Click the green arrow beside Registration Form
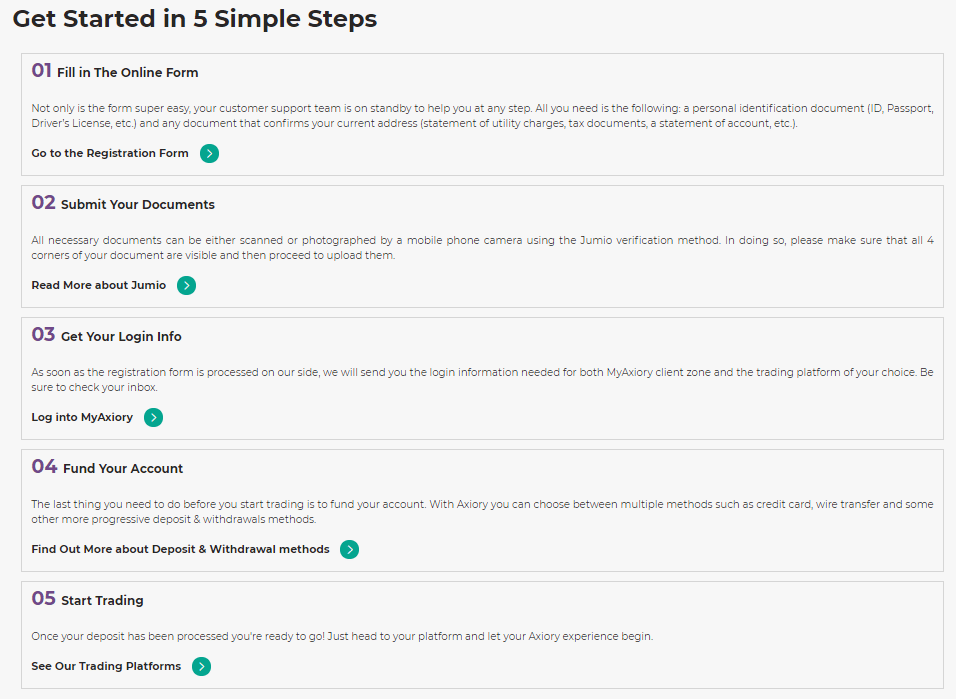The width and height of the screenshot is (956, 699). pos(209,154)
